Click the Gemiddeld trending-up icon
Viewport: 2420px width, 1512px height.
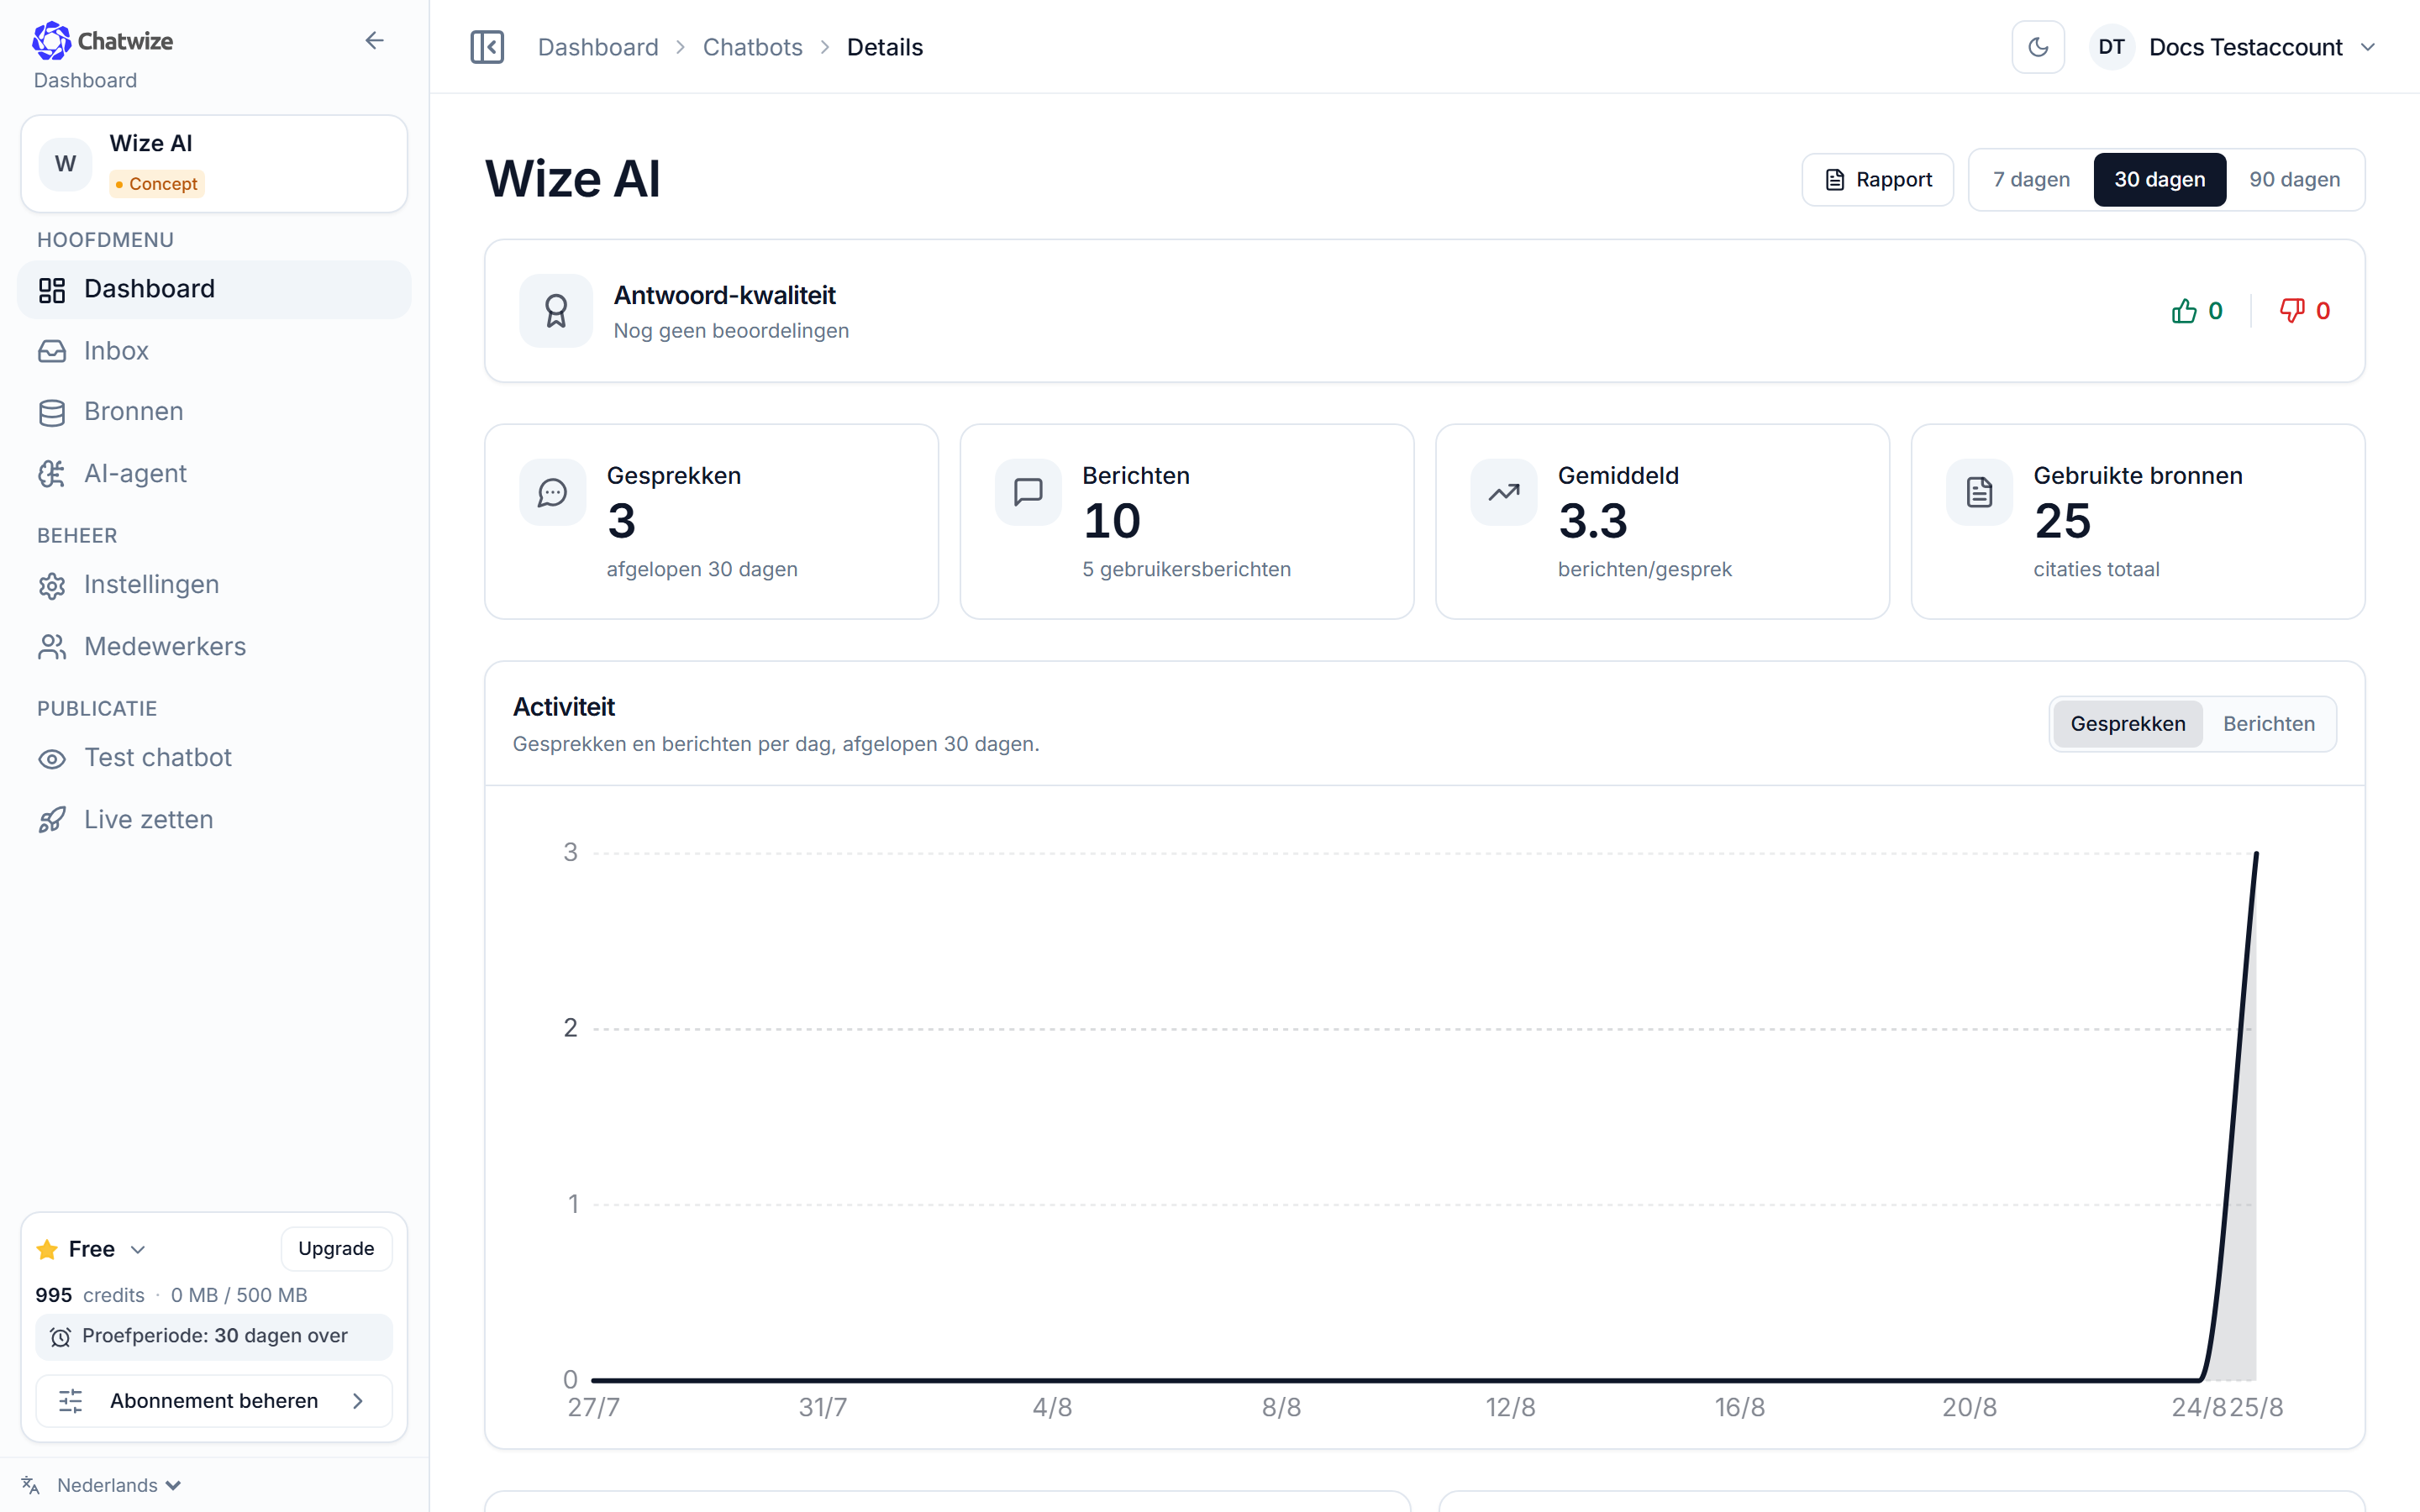tap(1503, 492)
